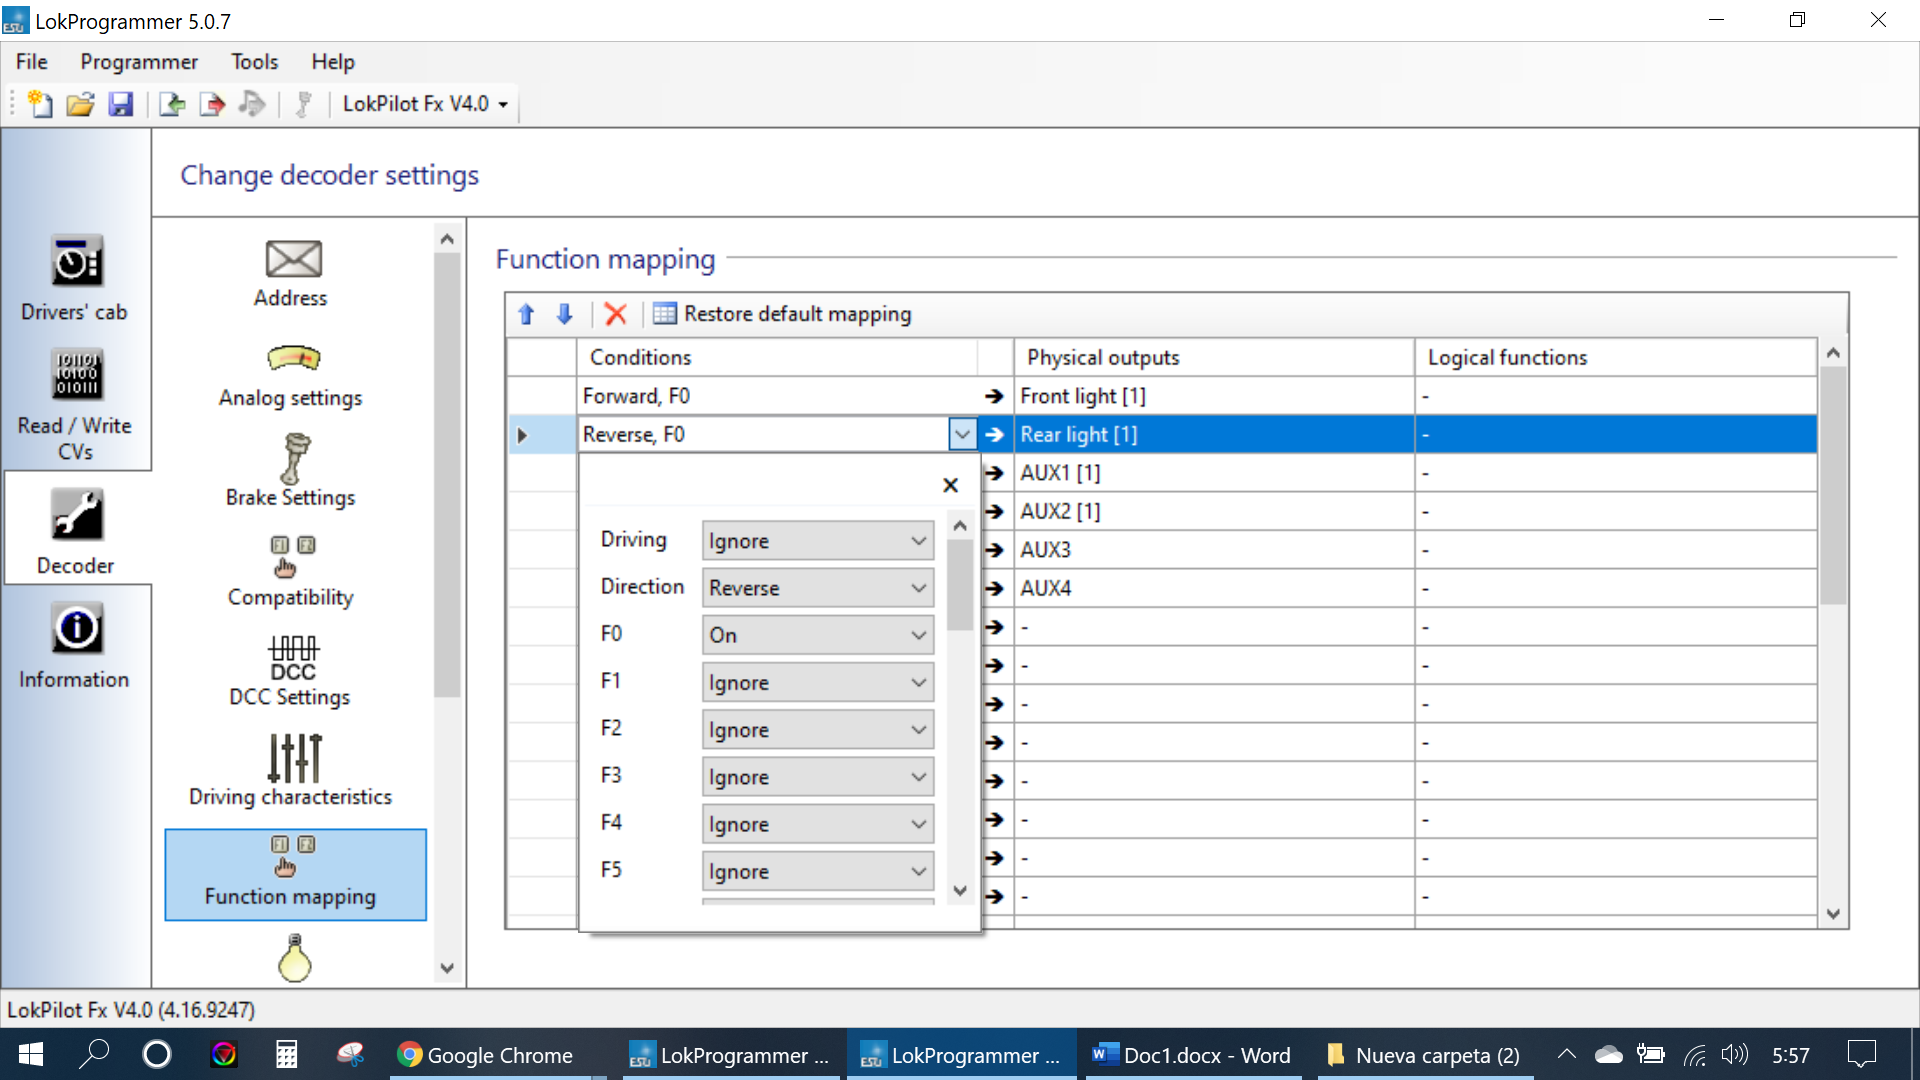Open the Driving condition dropdown
This screenshot has height=1080, width=1920.
pos(818,541)
